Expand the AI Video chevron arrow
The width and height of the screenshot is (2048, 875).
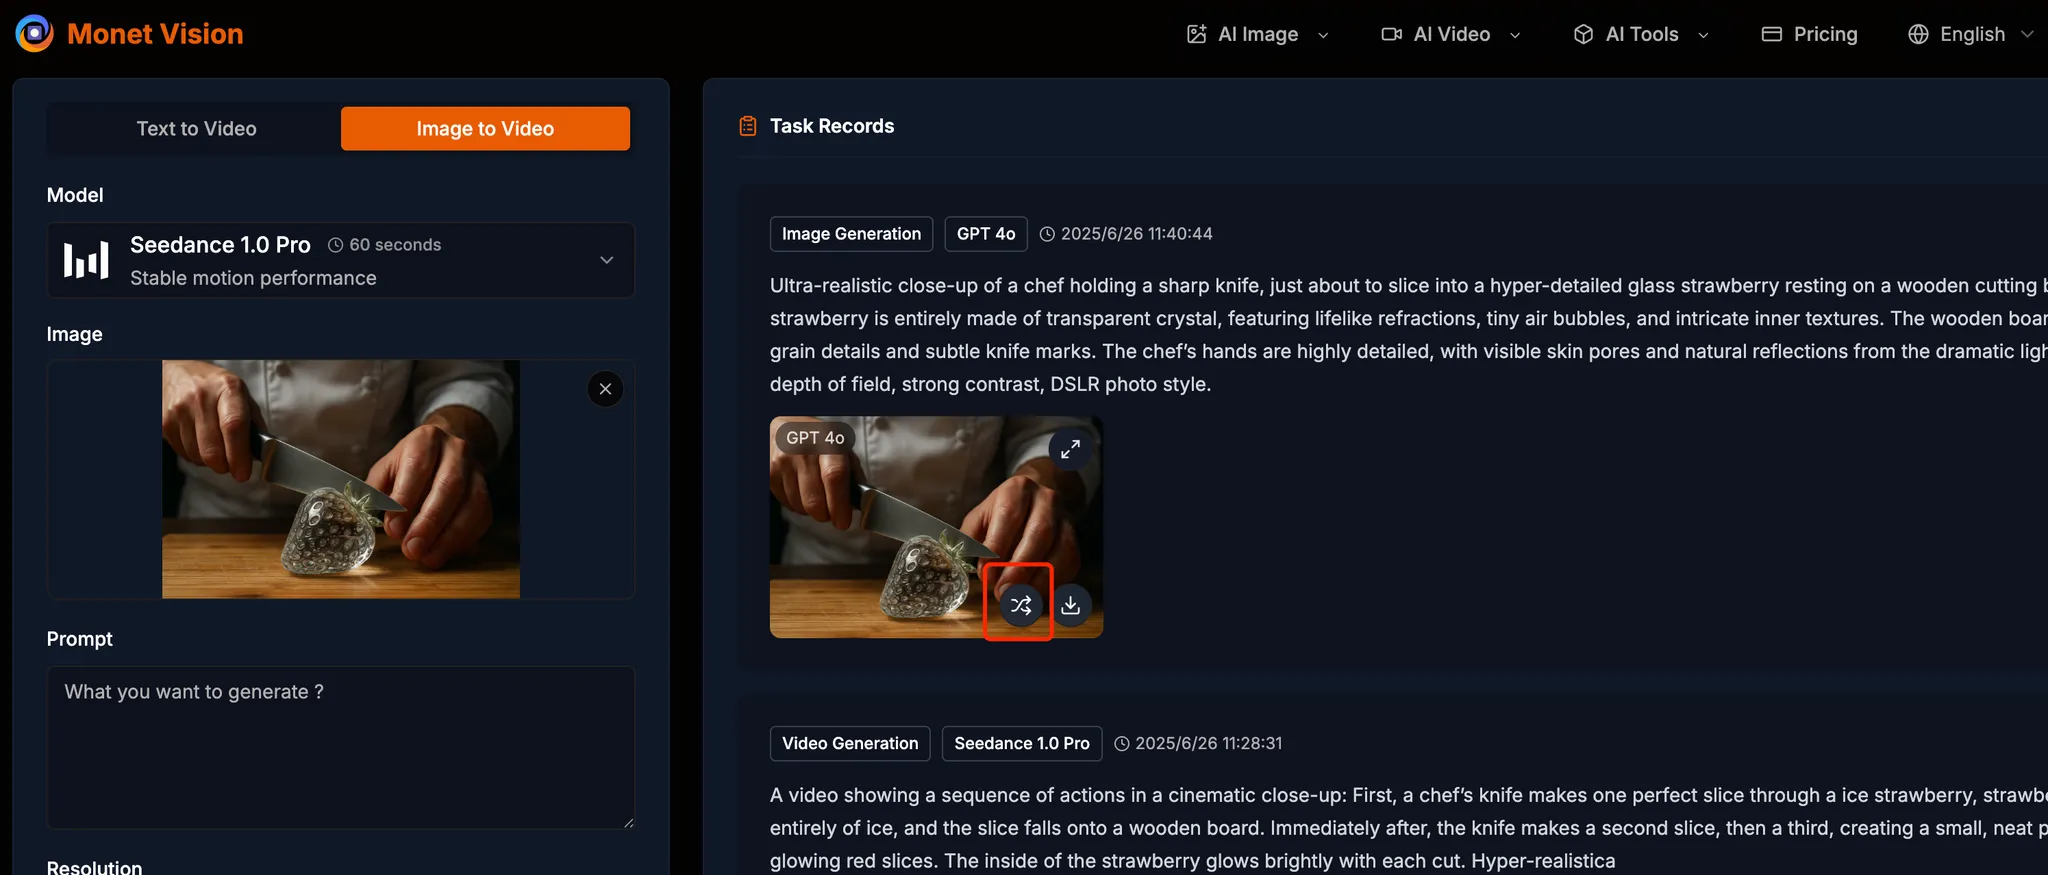(1515, 35)
